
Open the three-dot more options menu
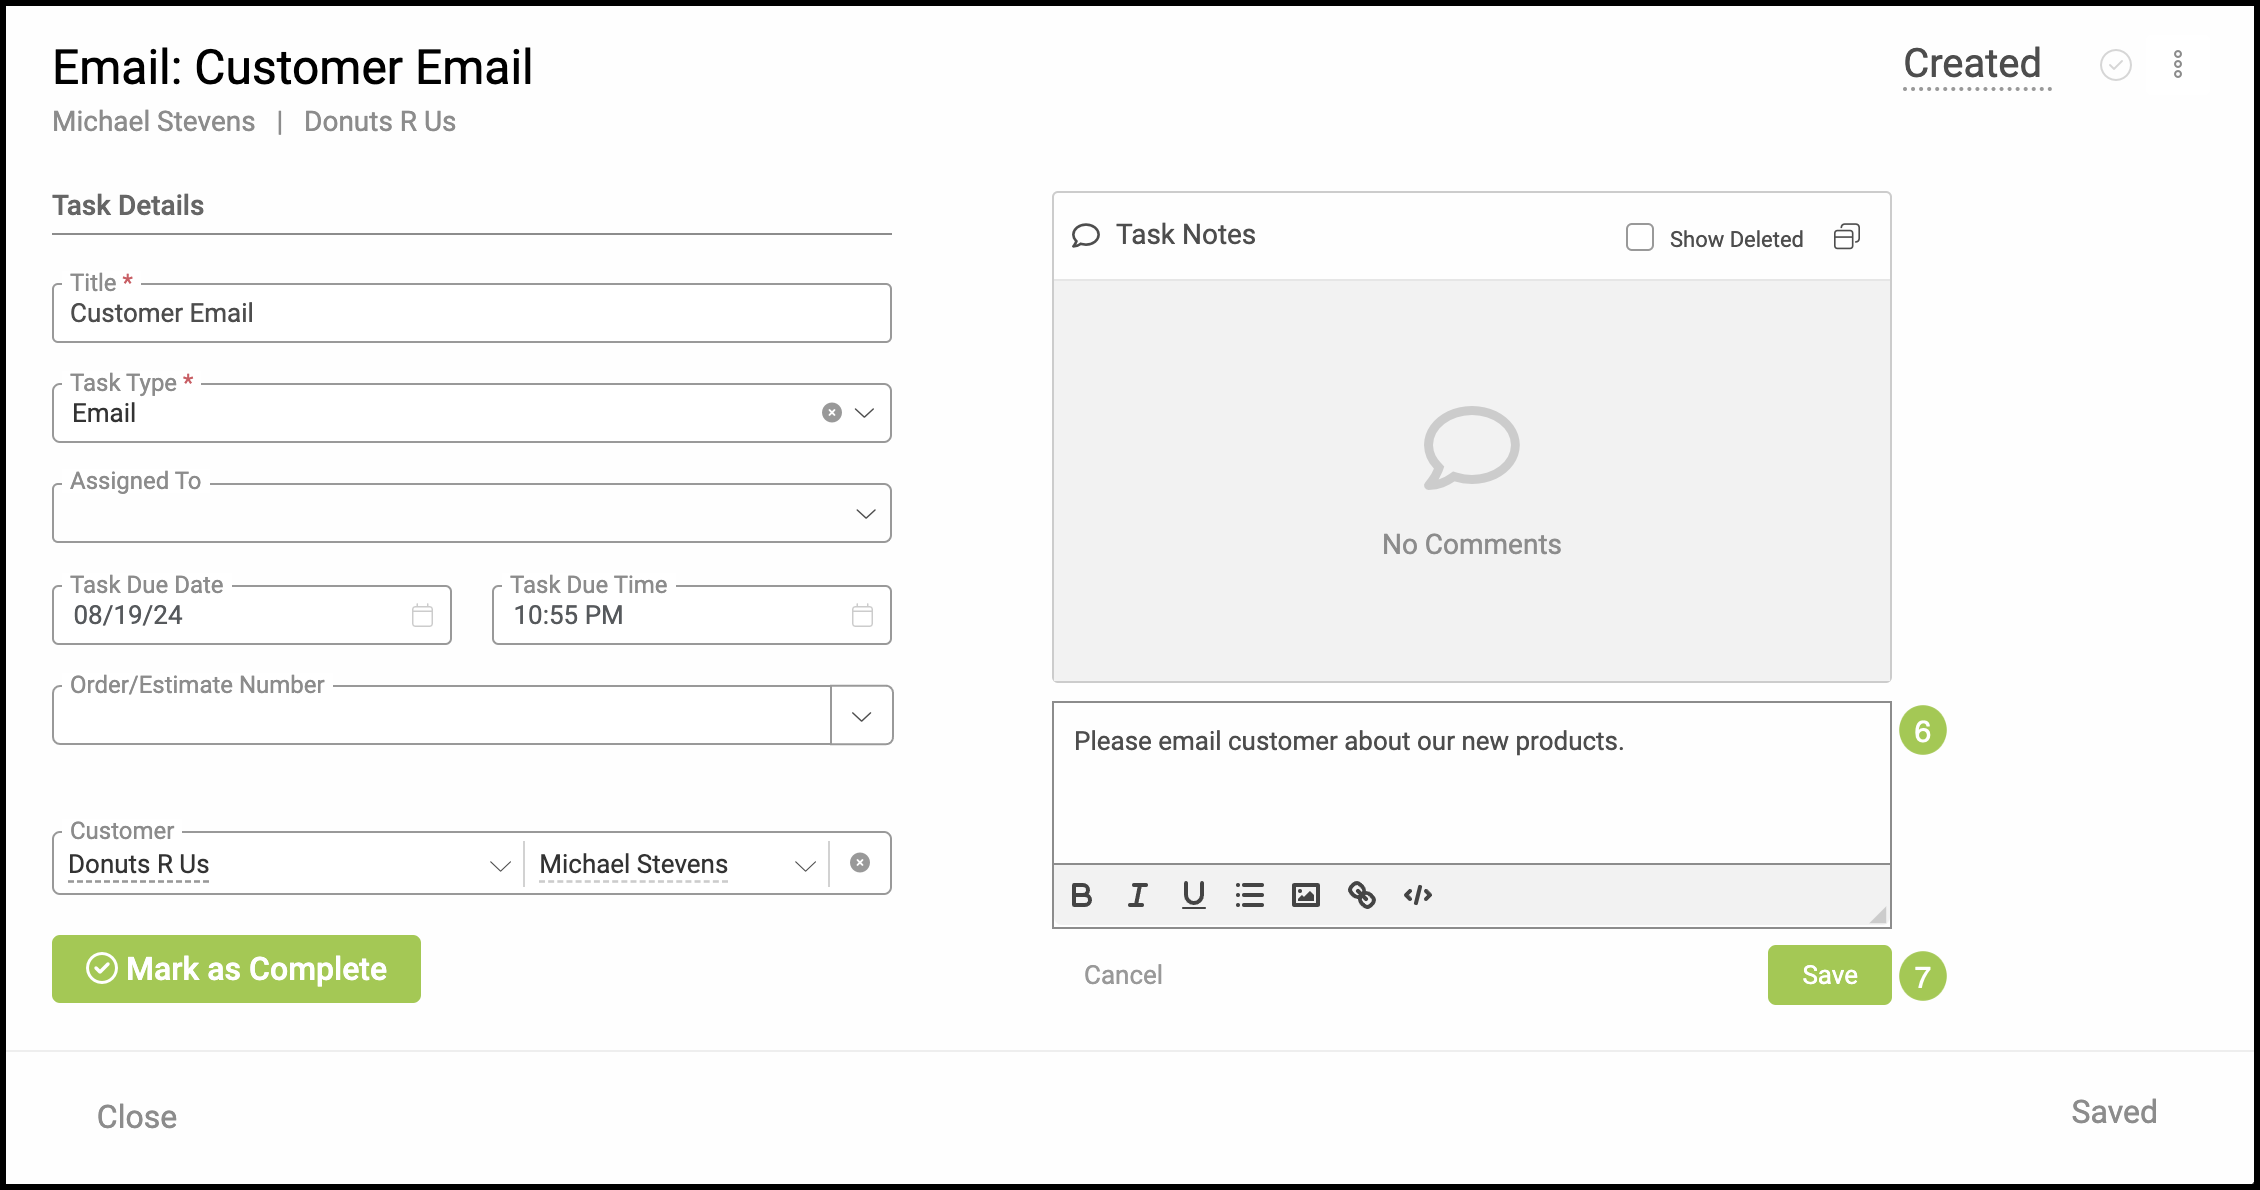pyautogui.click(x=2177, y=65)
